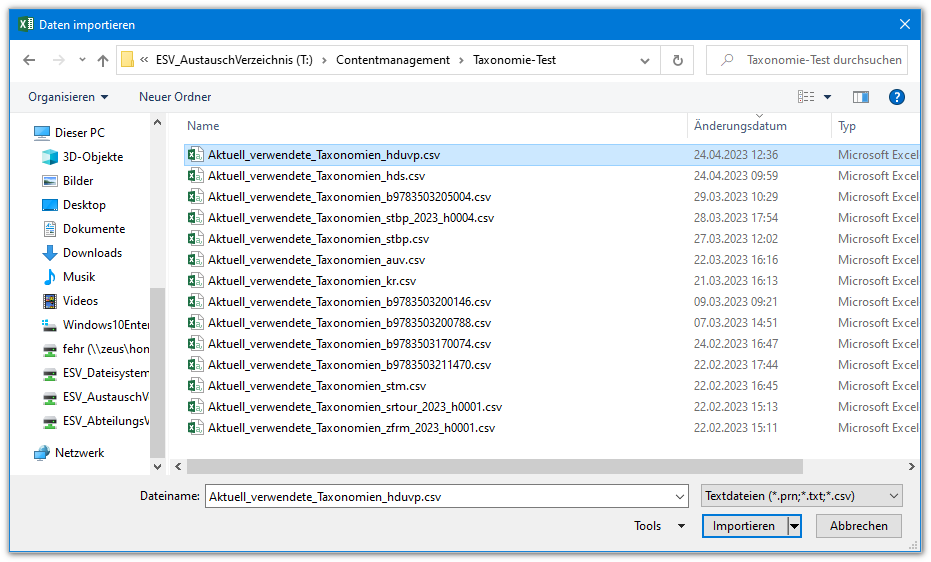Expand the file type filter dropdown

[x=802, y=496]
